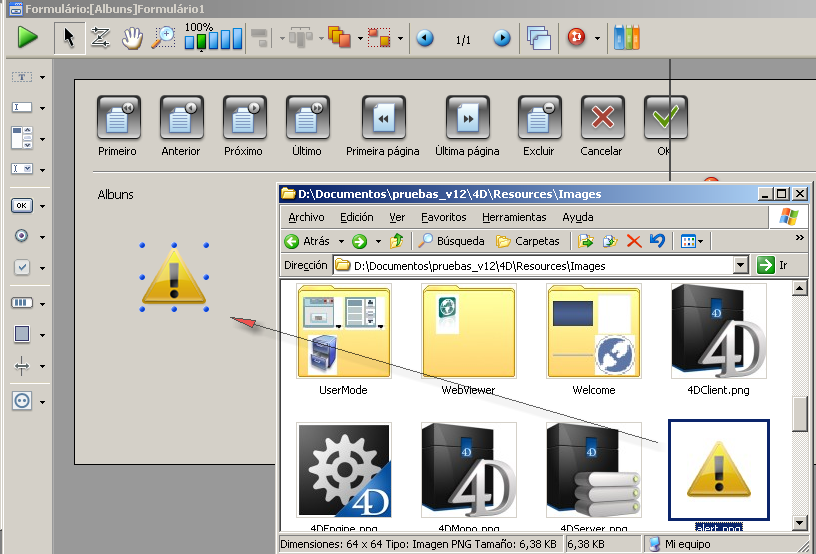Click the Carpetas folders button
Viewport: 816px width, 554px height.
pos(528,241)
